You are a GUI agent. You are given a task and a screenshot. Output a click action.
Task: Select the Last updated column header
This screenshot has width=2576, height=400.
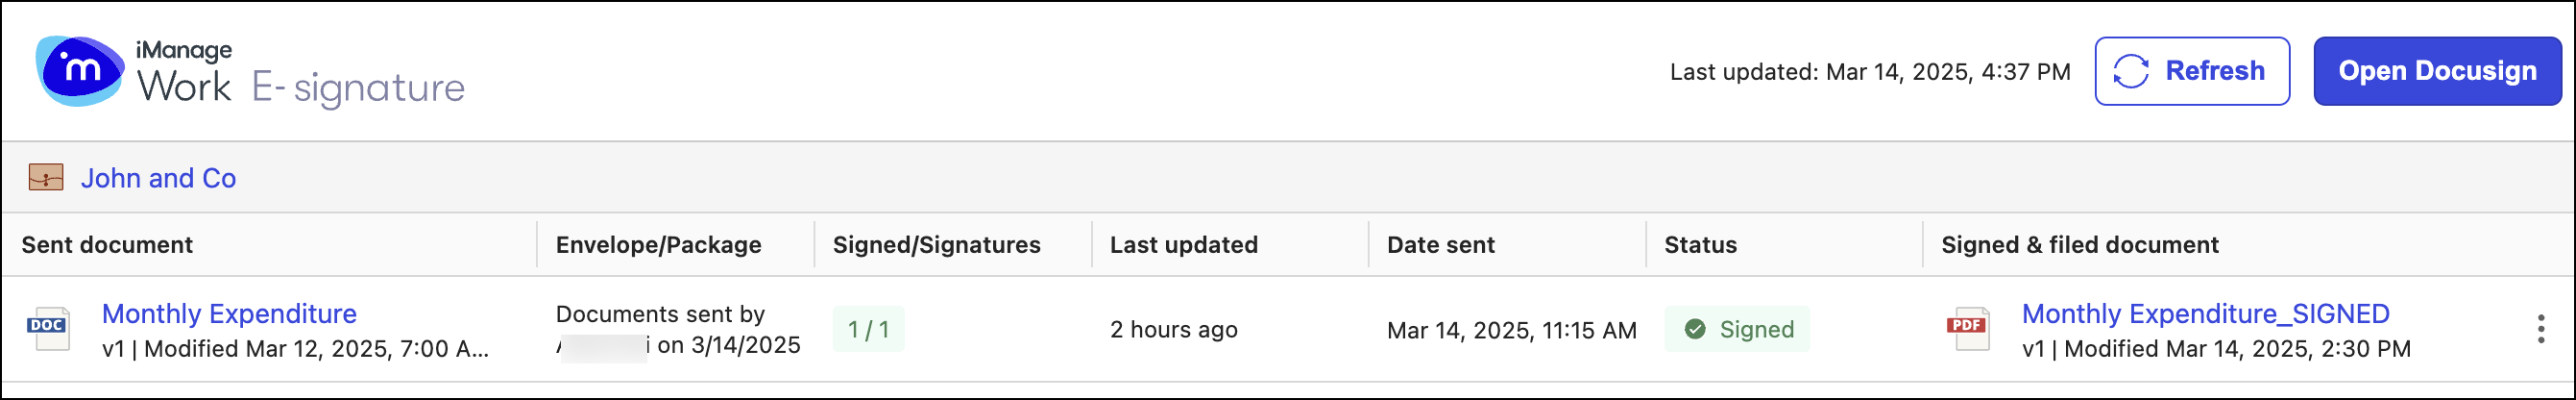point(1183,245)
